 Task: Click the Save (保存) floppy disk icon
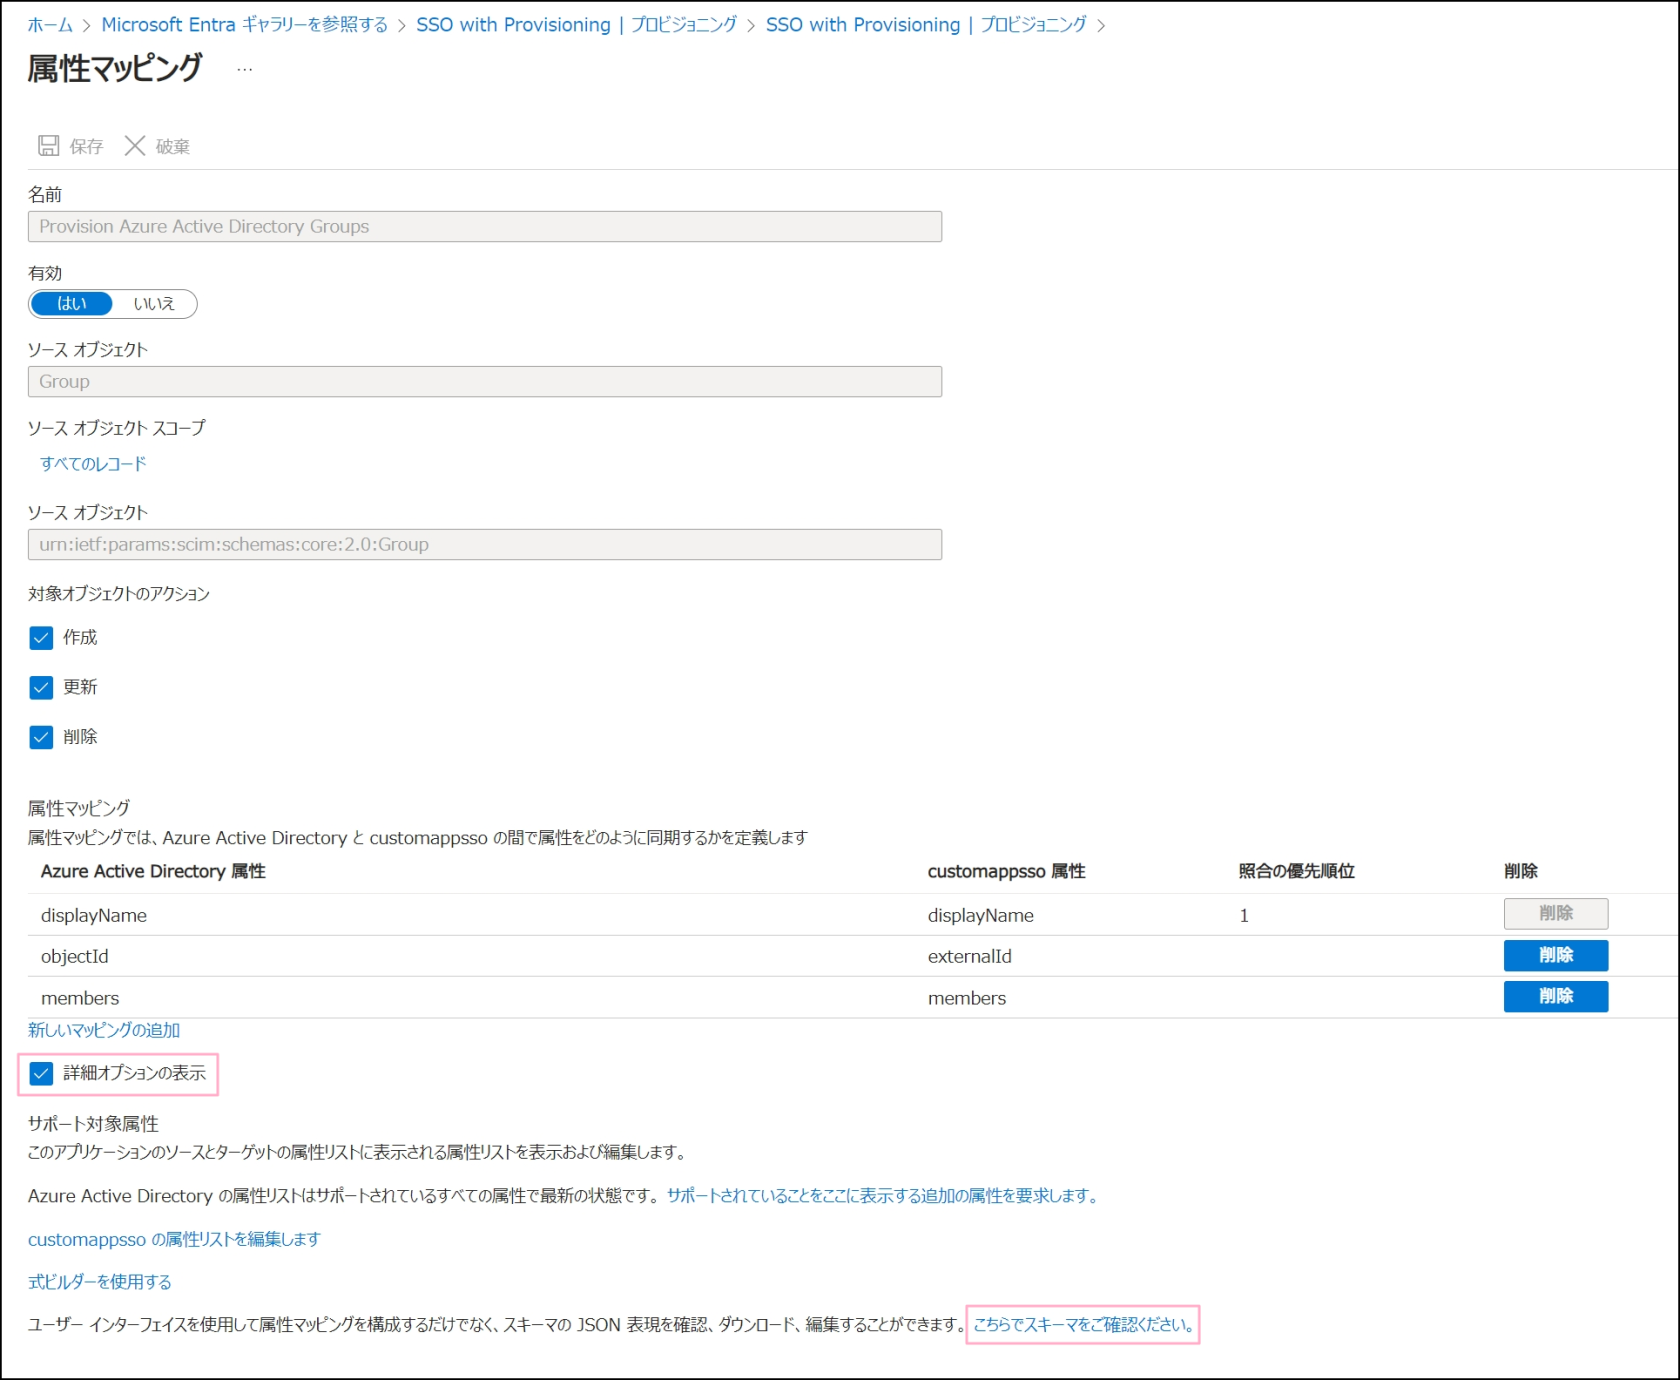click(48, 146)
